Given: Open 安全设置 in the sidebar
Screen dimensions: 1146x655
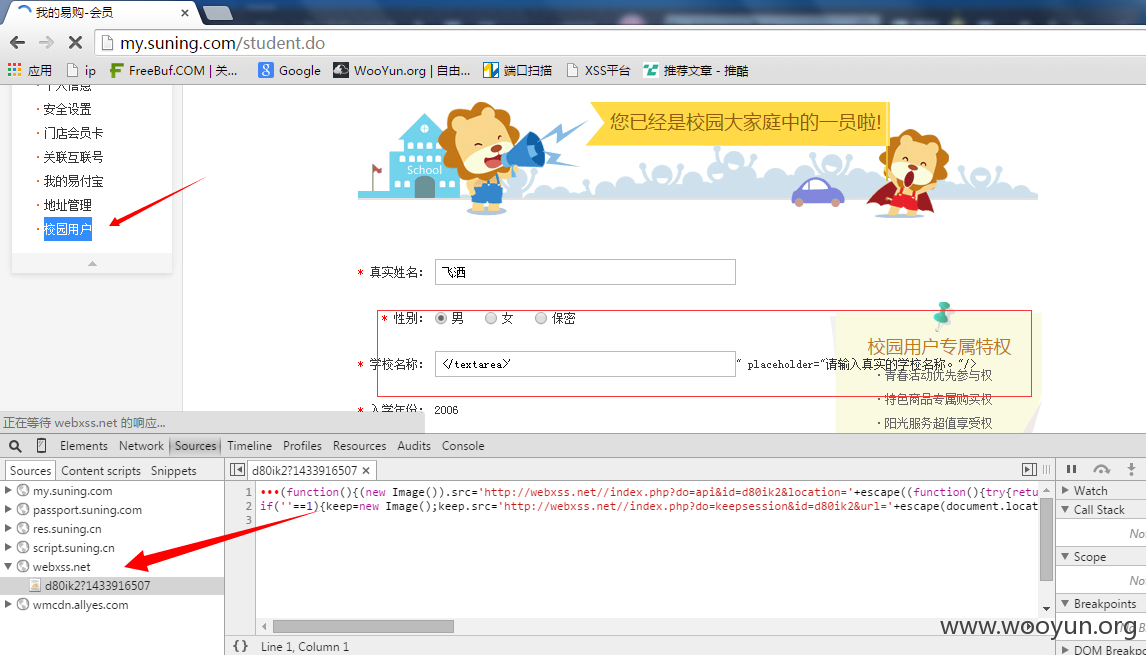Looking at the screenshot, I should point(67,110).
